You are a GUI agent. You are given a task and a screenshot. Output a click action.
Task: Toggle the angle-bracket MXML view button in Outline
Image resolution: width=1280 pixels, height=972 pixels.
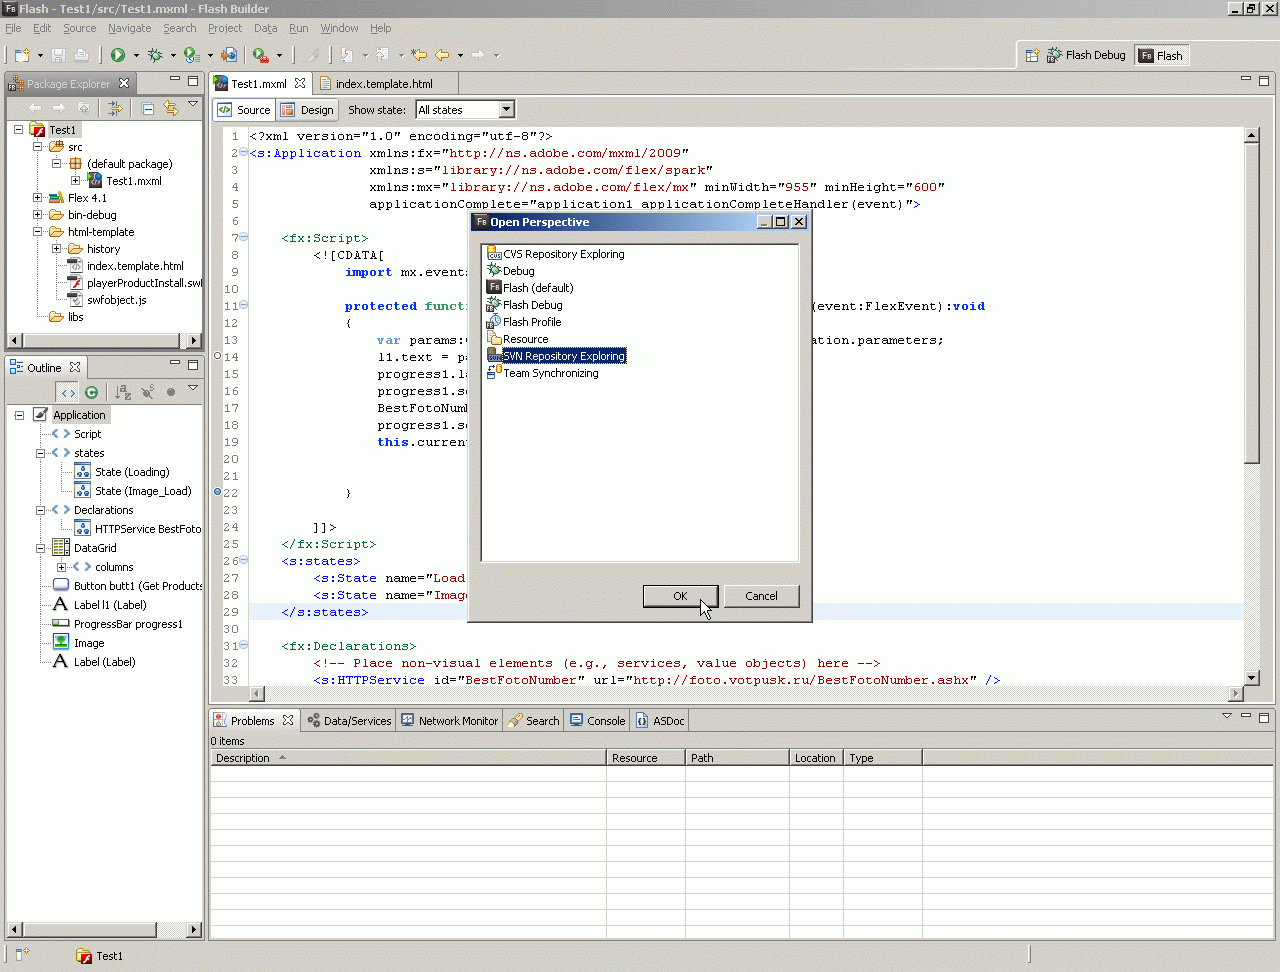coord(67,392)
